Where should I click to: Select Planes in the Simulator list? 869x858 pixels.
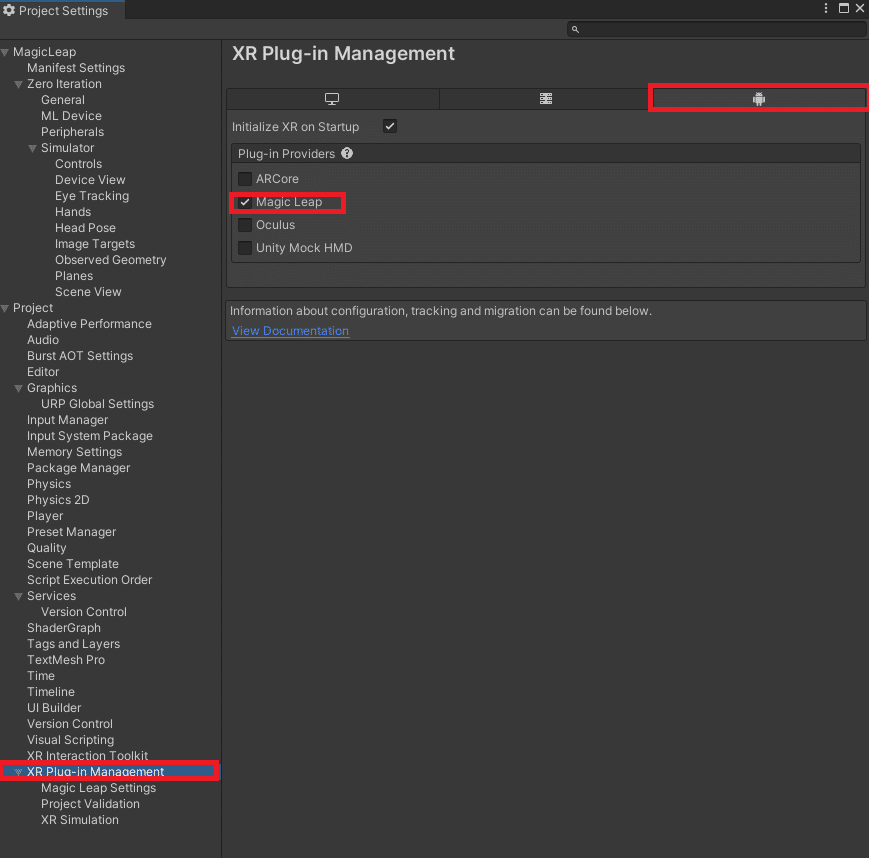pos(74,276)
